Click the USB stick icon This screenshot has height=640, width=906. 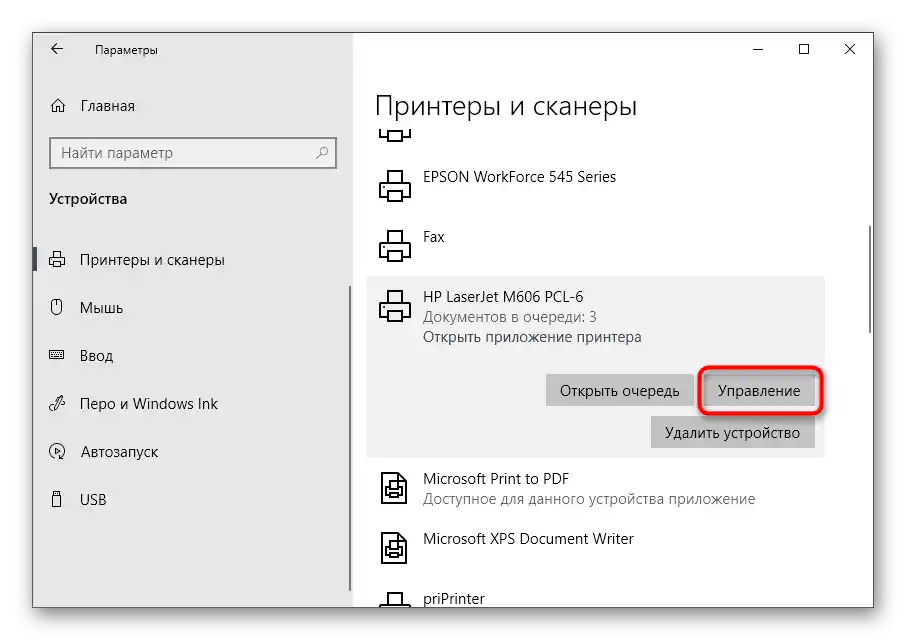click(56, 499)
